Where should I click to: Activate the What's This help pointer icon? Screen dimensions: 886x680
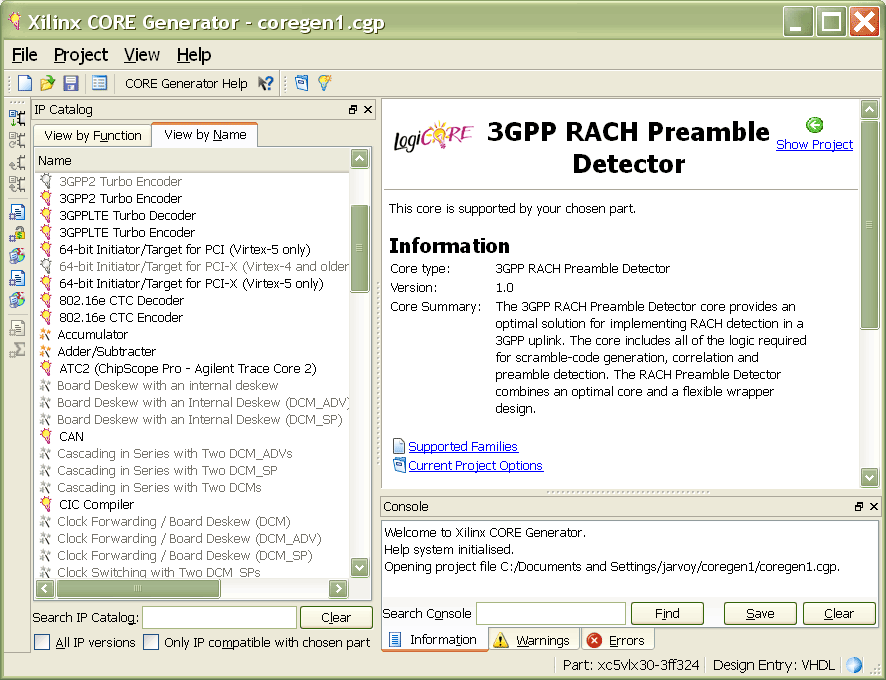click(265, 84)
